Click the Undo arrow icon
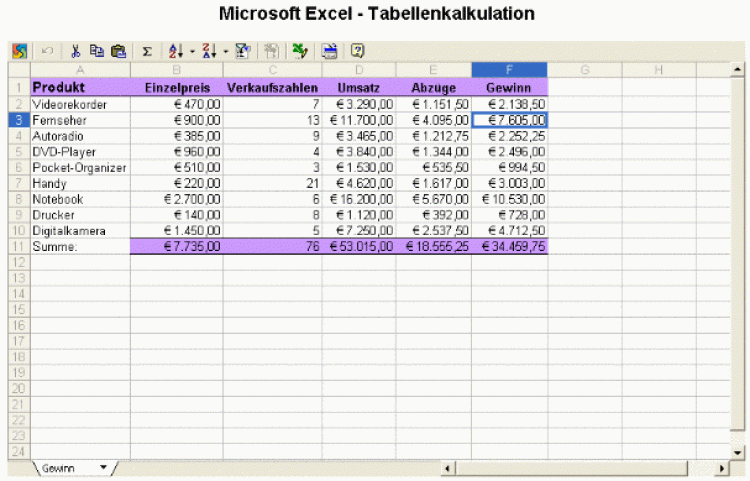The height and width of the screenshot is (481, 750). click(x=47, y=51)
